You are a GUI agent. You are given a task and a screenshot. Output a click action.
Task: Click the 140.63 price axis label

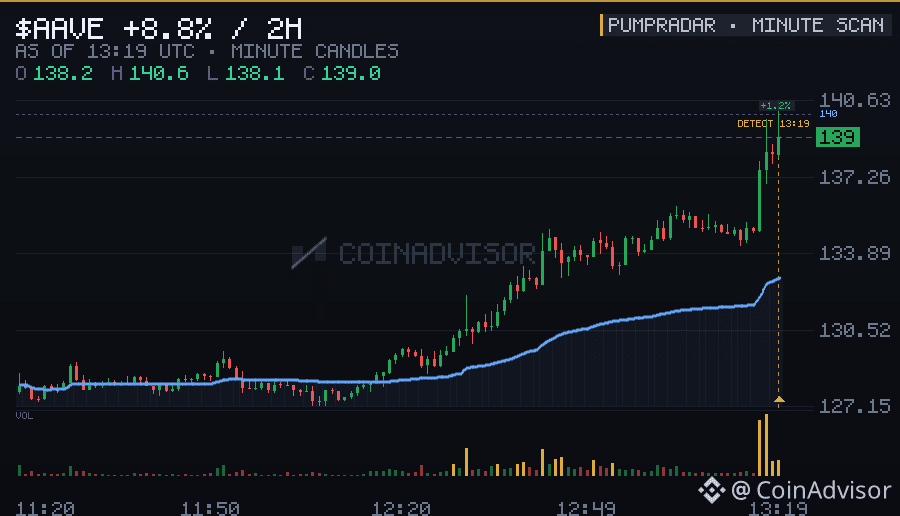click(855, 100)
